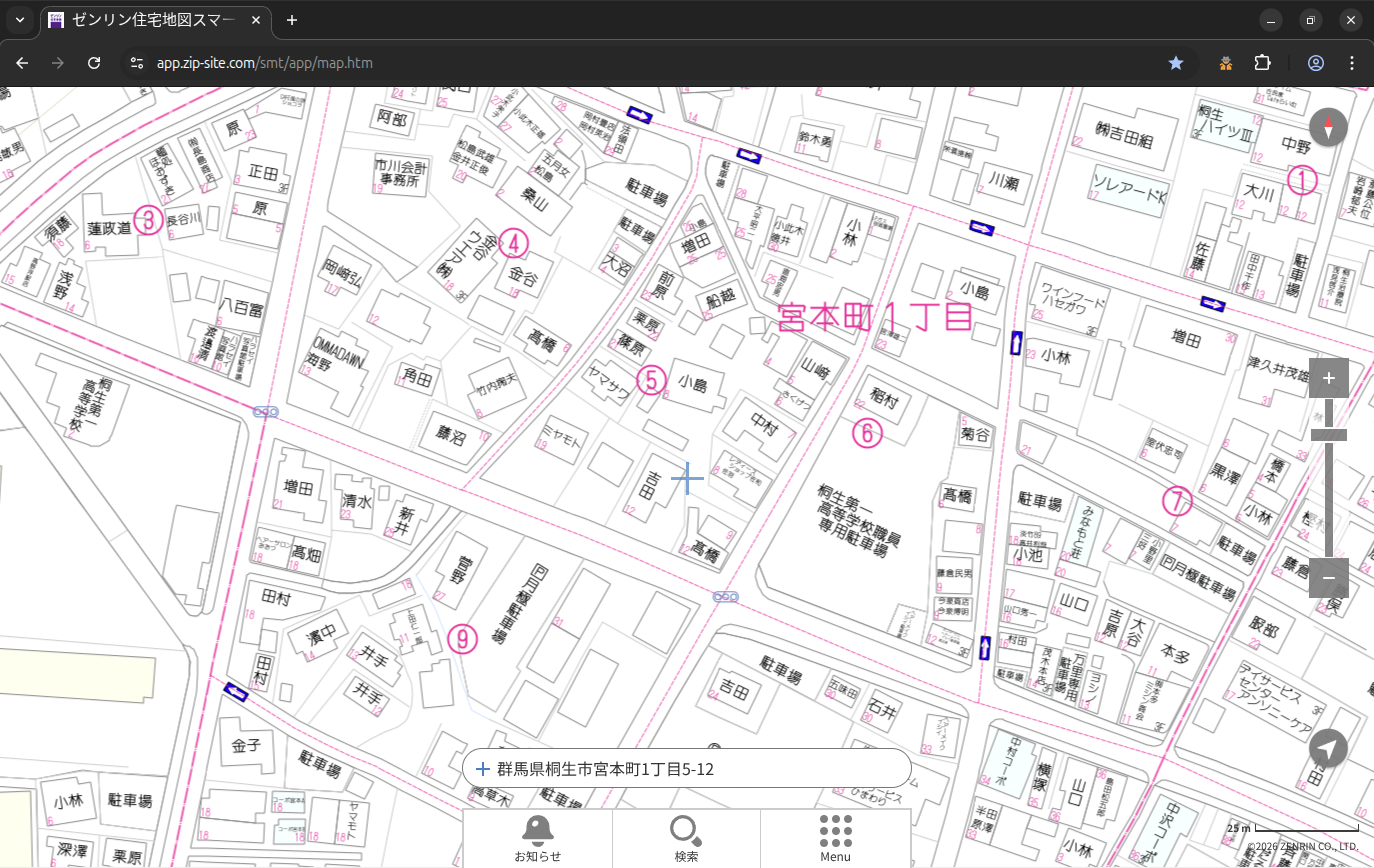Click circled block number 9 on map
Image resolution: width=1374 pixels, height=868 pixels.
462,638
